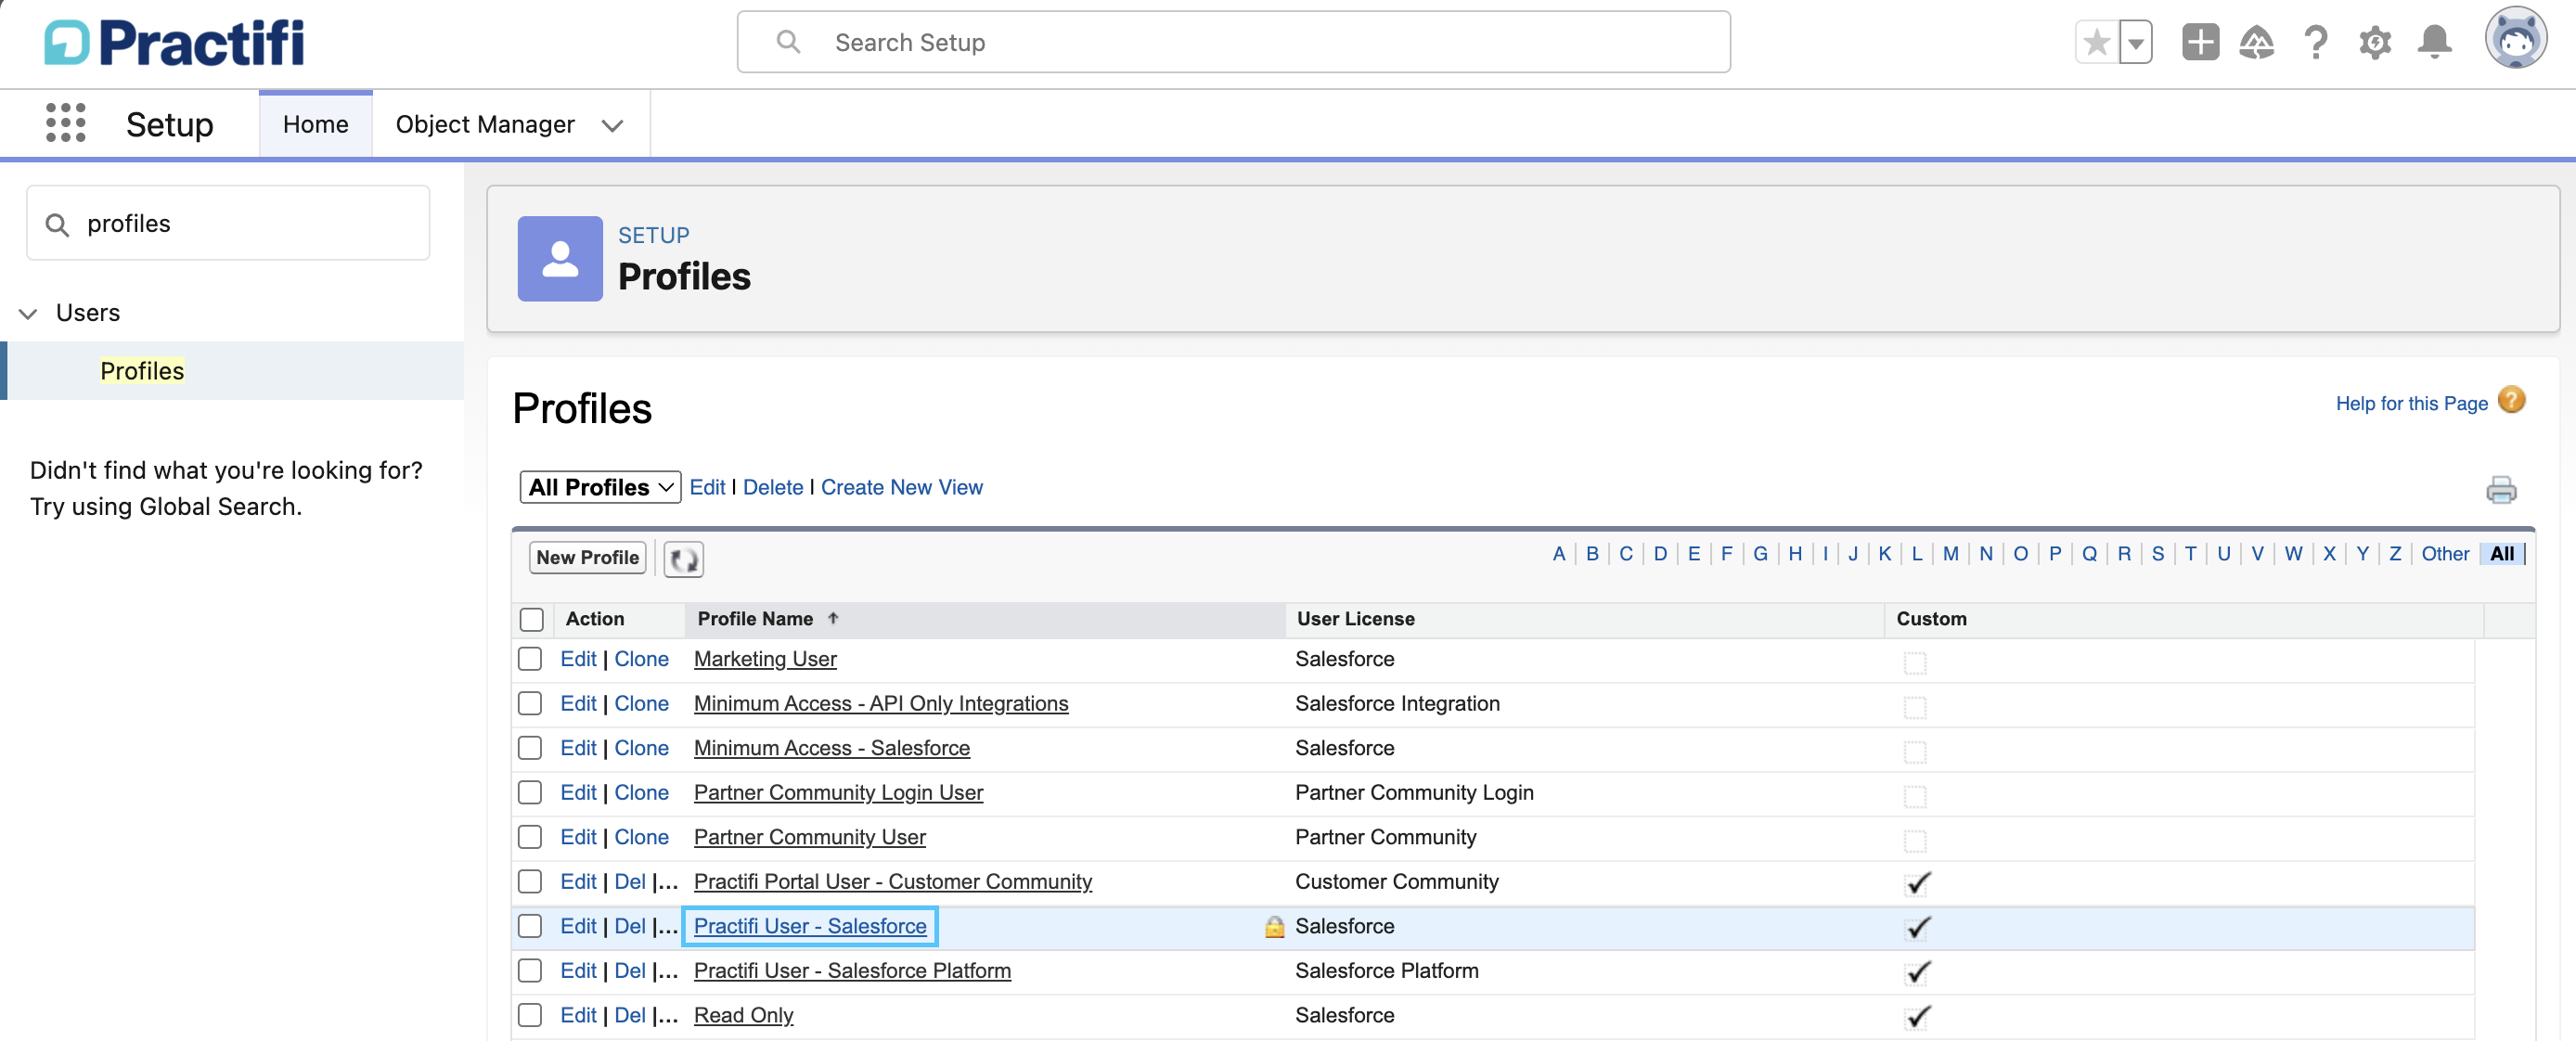The image size is (2576, 1041).
Task: Open the global actions plus icon
Action: [2200, 42]
